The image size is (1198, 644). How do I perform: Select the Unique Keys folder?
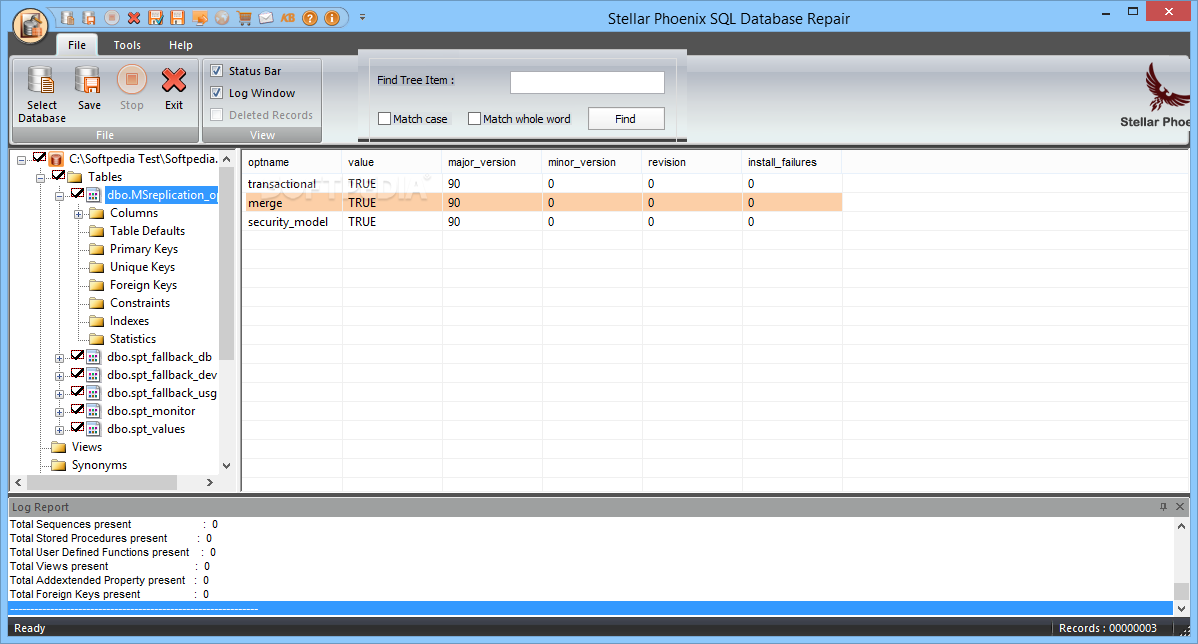coord(142,267)
